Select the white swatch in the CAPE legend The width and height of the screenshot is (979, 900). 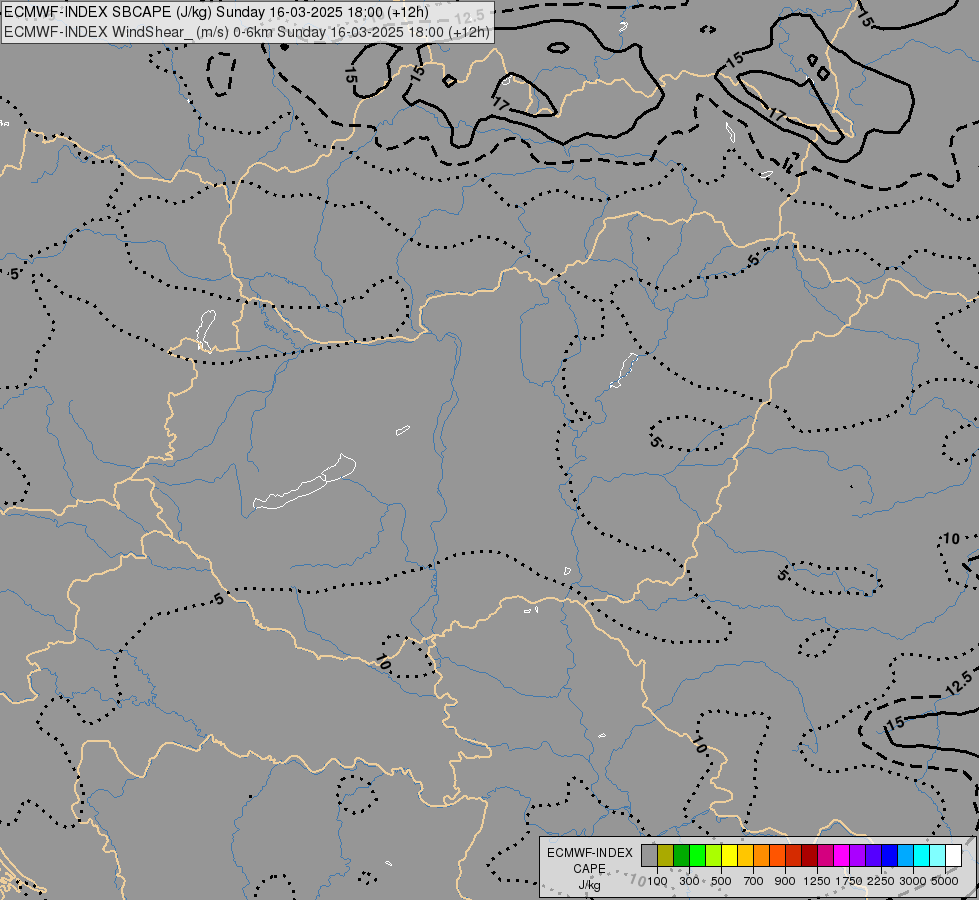pos(953,855)
